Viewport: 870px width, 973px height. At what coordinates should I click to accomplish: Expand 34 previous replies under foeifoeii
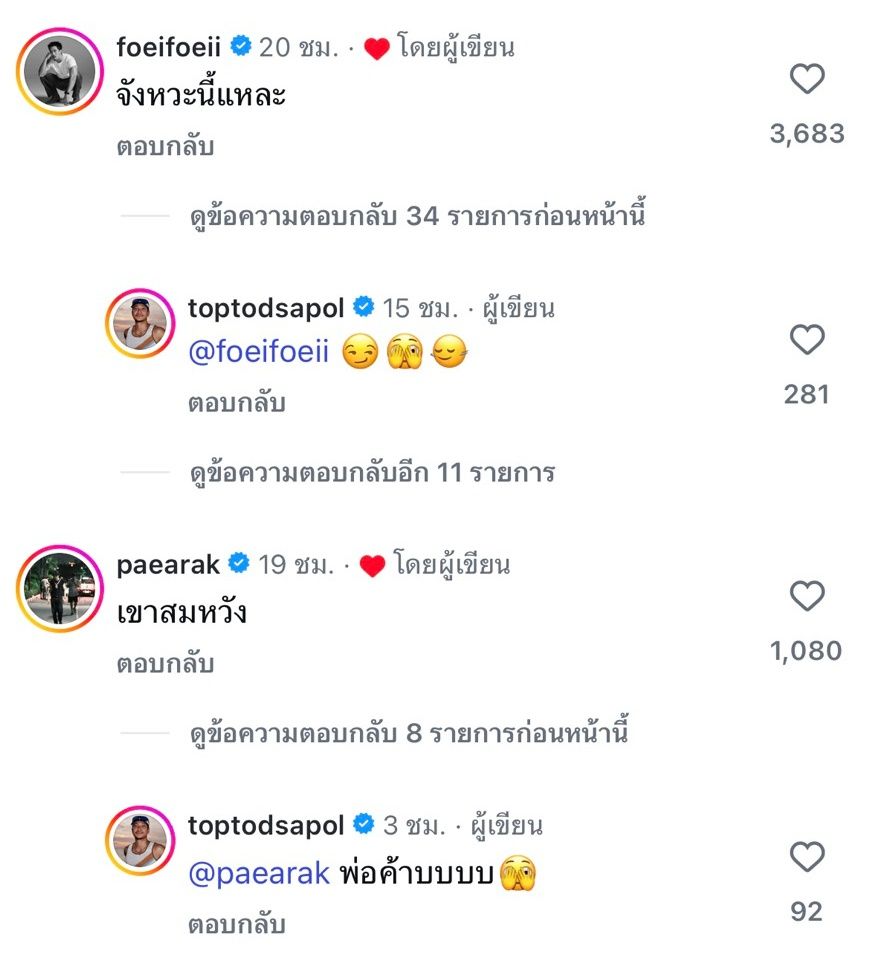417,216
